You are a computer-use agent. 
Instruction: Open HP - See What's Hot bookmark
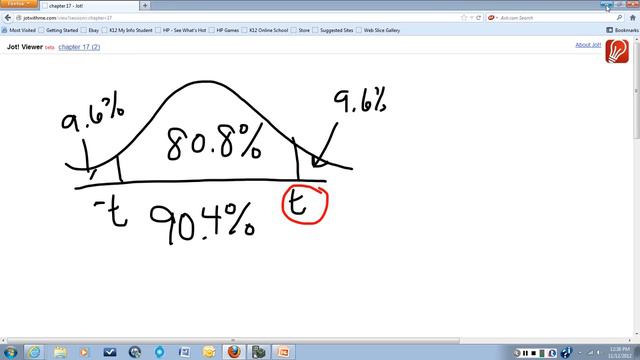coord(181,30)
